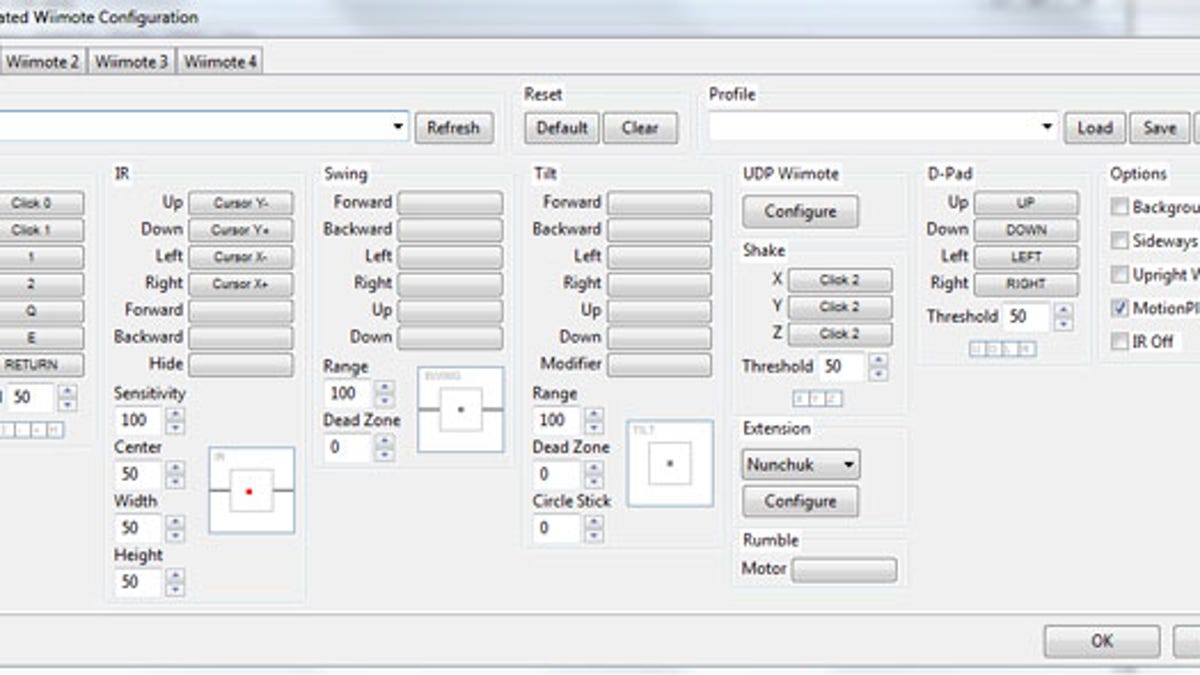The width and height of the screenshot is (1200, 675).
Task: Assign the Swing Backward mapping
Action: coord(450,230)
